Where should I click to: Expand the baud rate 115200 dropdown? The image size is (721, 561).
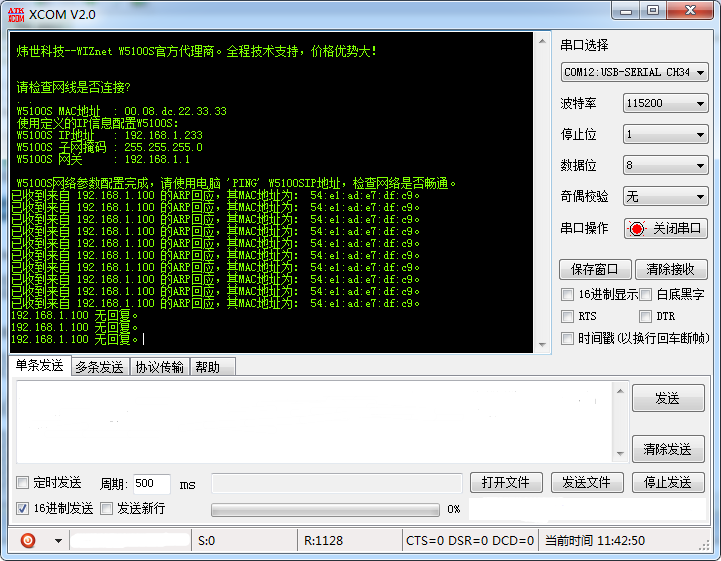click(x=665, y=103)
